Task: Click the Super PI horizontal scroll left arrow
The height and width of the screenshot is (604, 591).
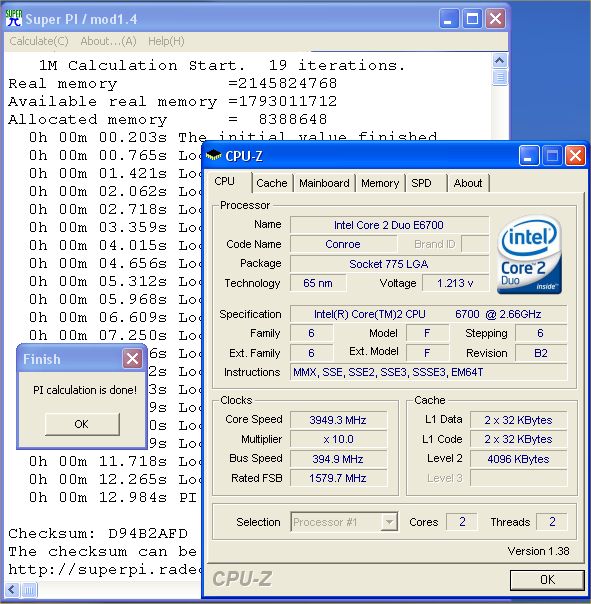Action: click(x=12, y=589)
